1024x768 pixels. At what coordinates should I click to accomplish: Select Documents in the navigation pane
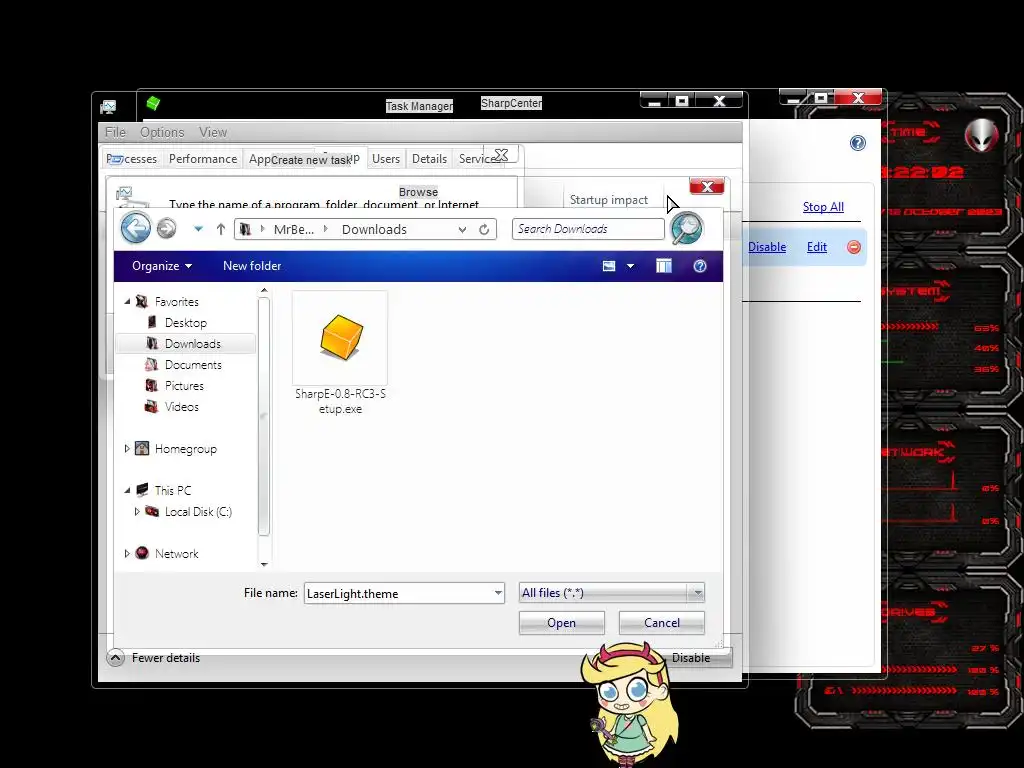pyautogui.click(x=193, y=364)
